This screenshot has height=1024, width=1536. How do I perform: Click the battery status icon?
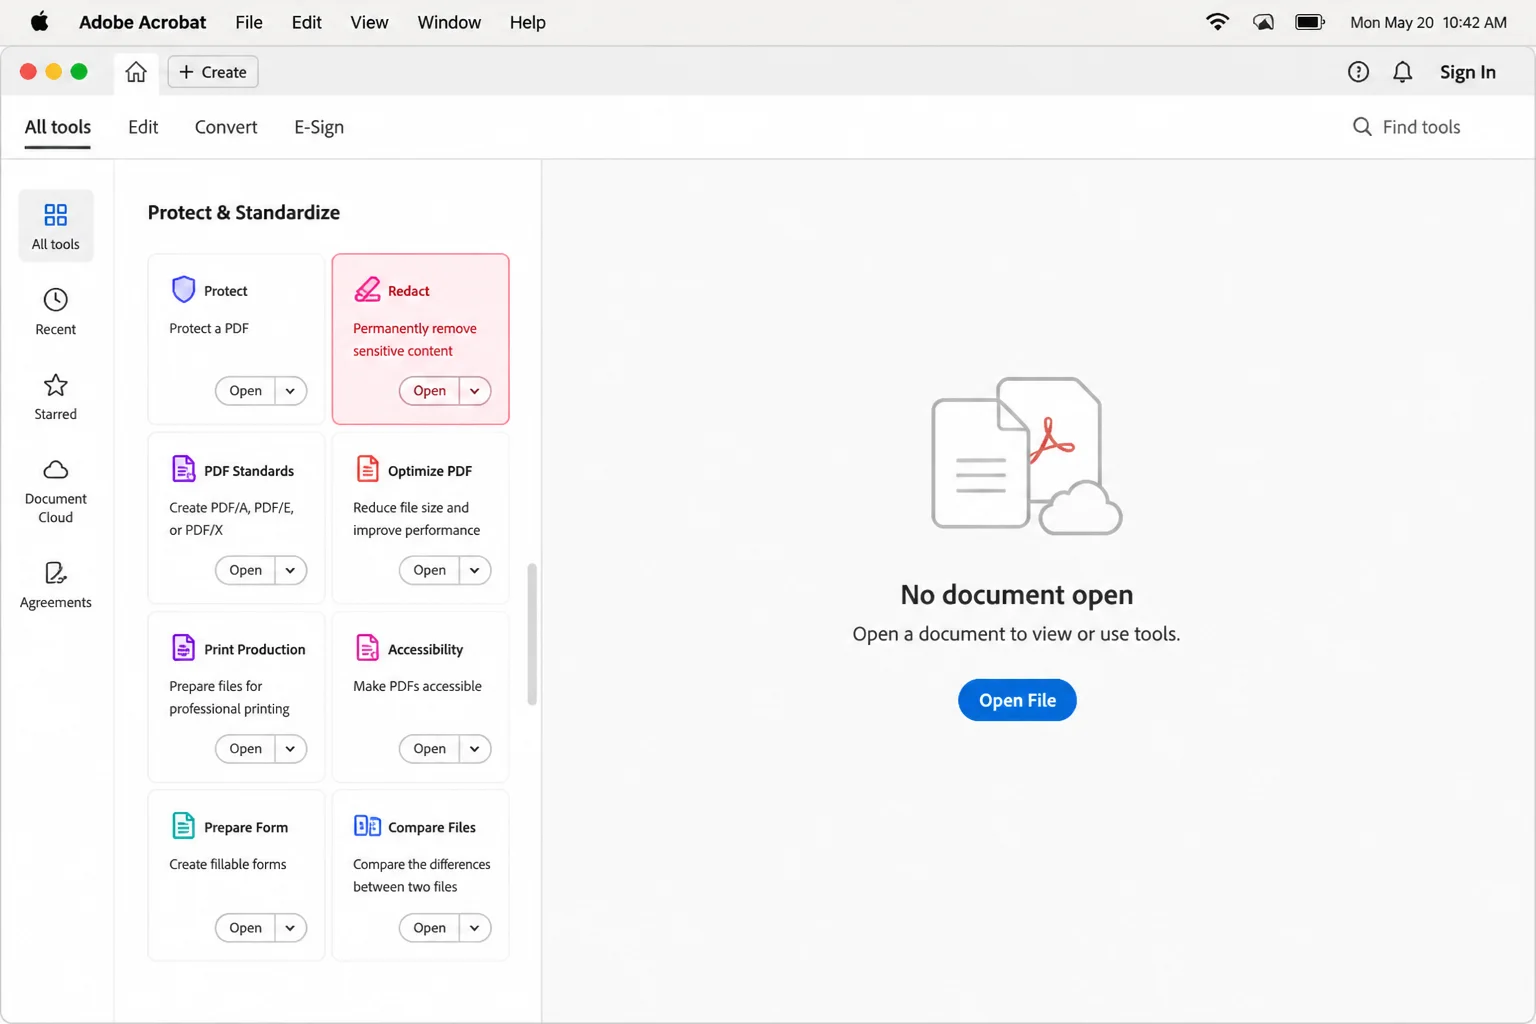(x=1310, y=22)
